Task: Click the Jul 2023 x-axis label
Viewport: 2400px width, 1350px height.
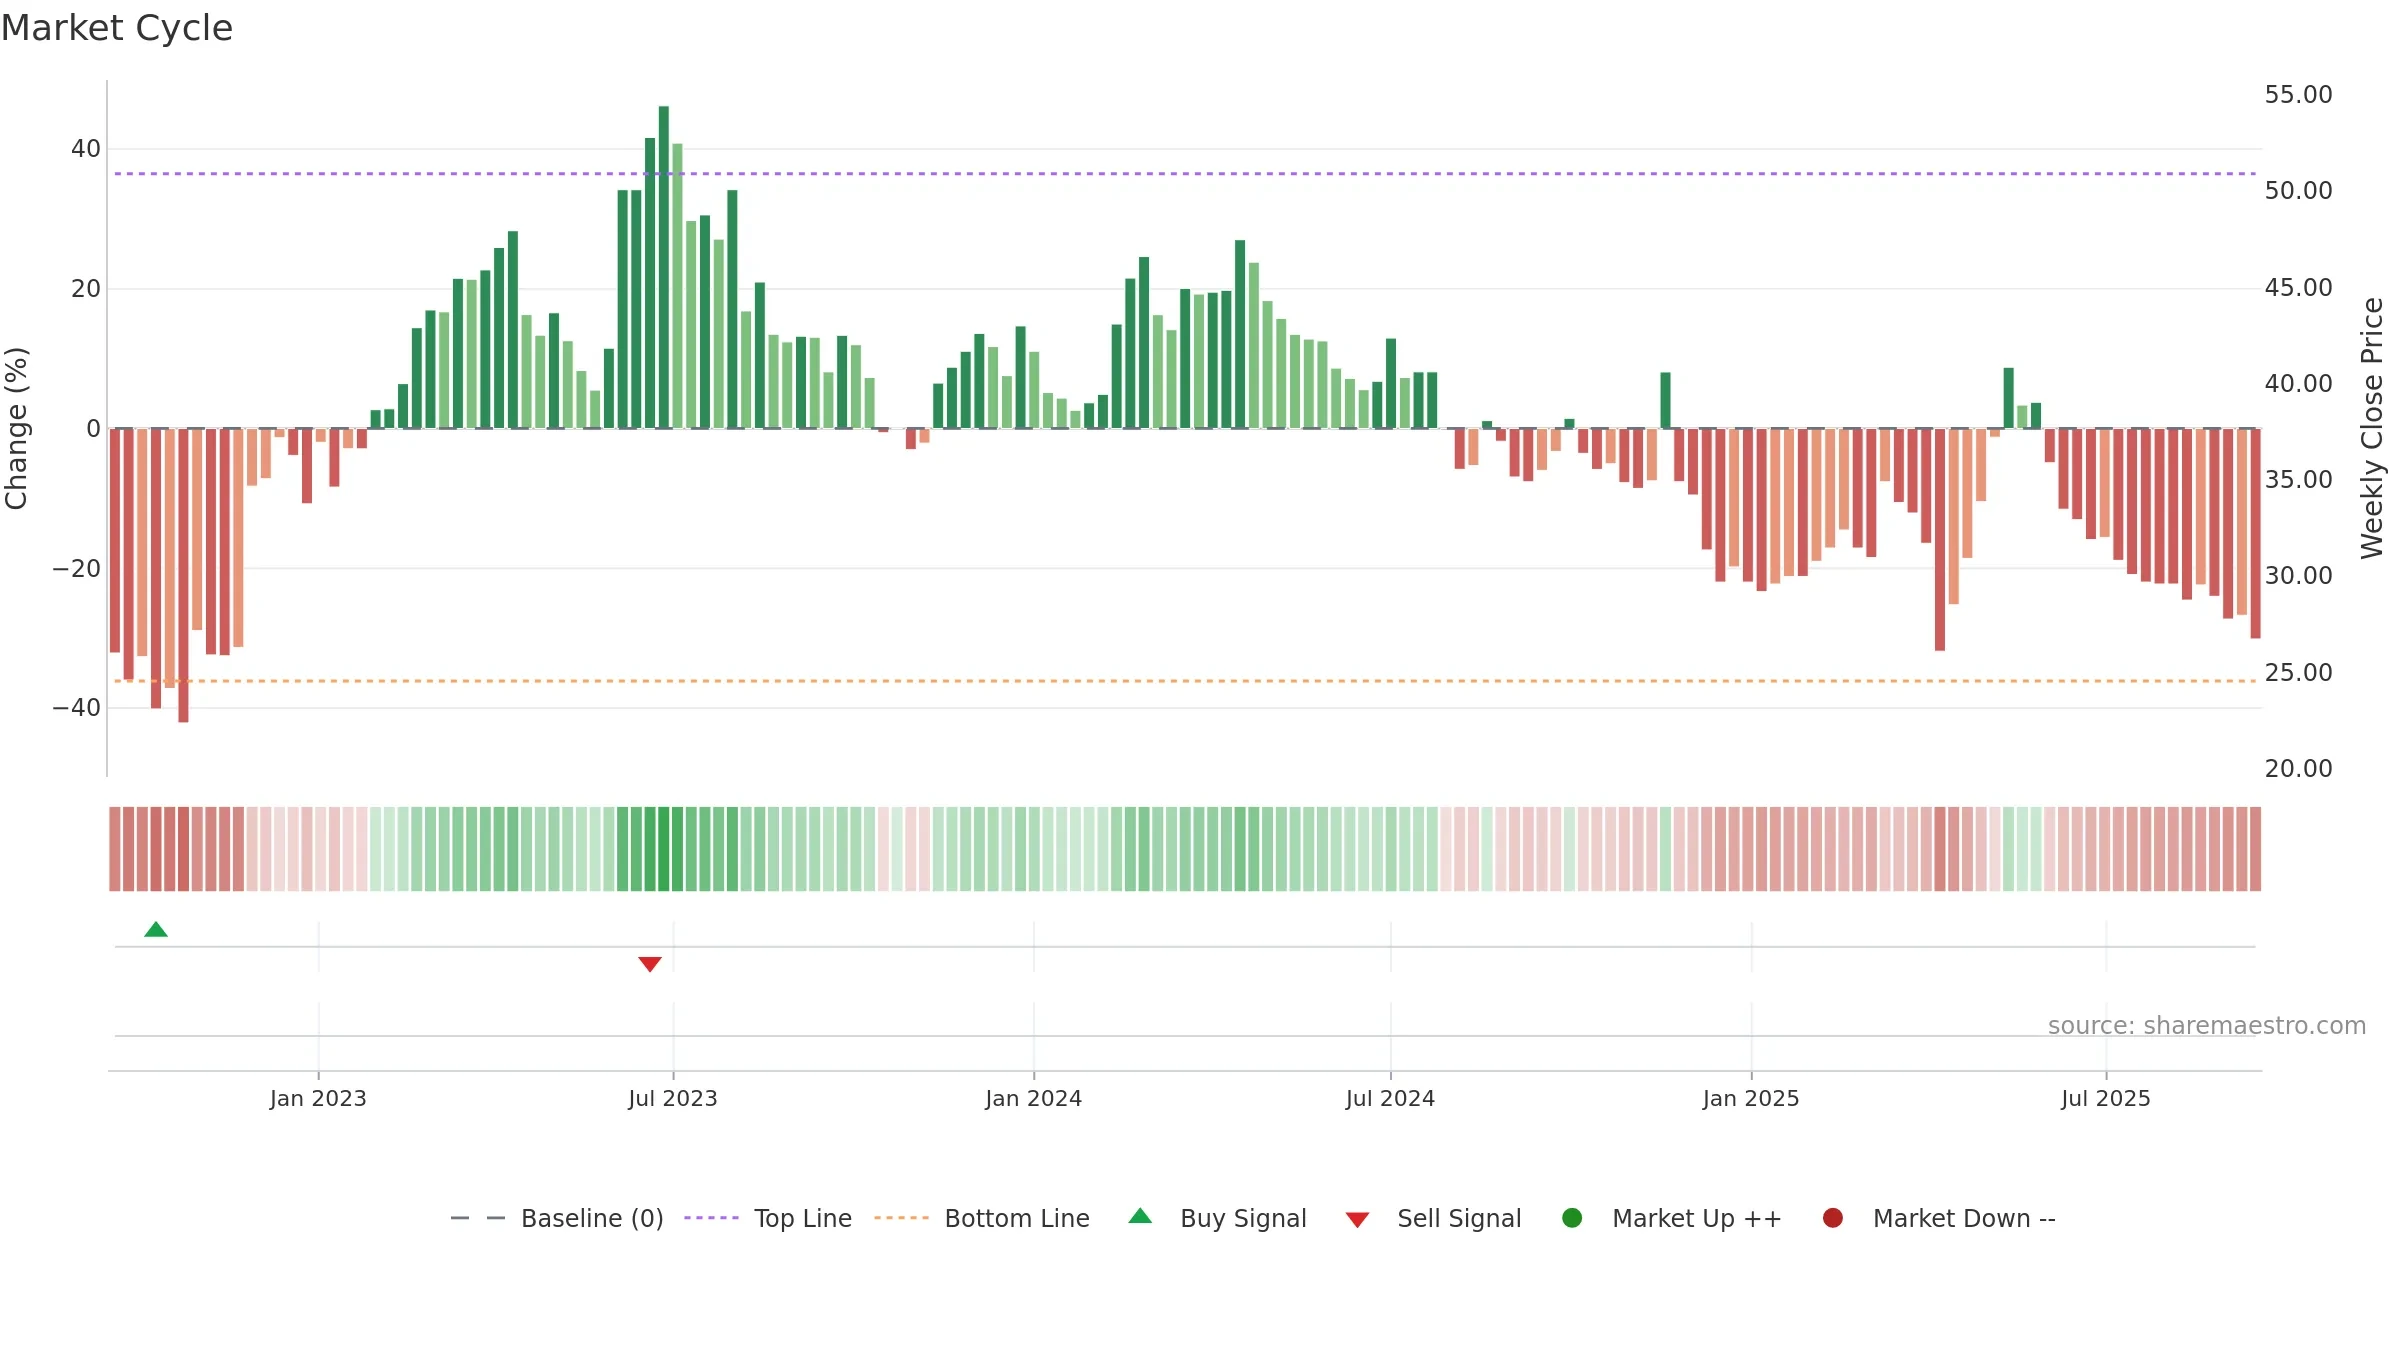Action: click(673, 1098)
